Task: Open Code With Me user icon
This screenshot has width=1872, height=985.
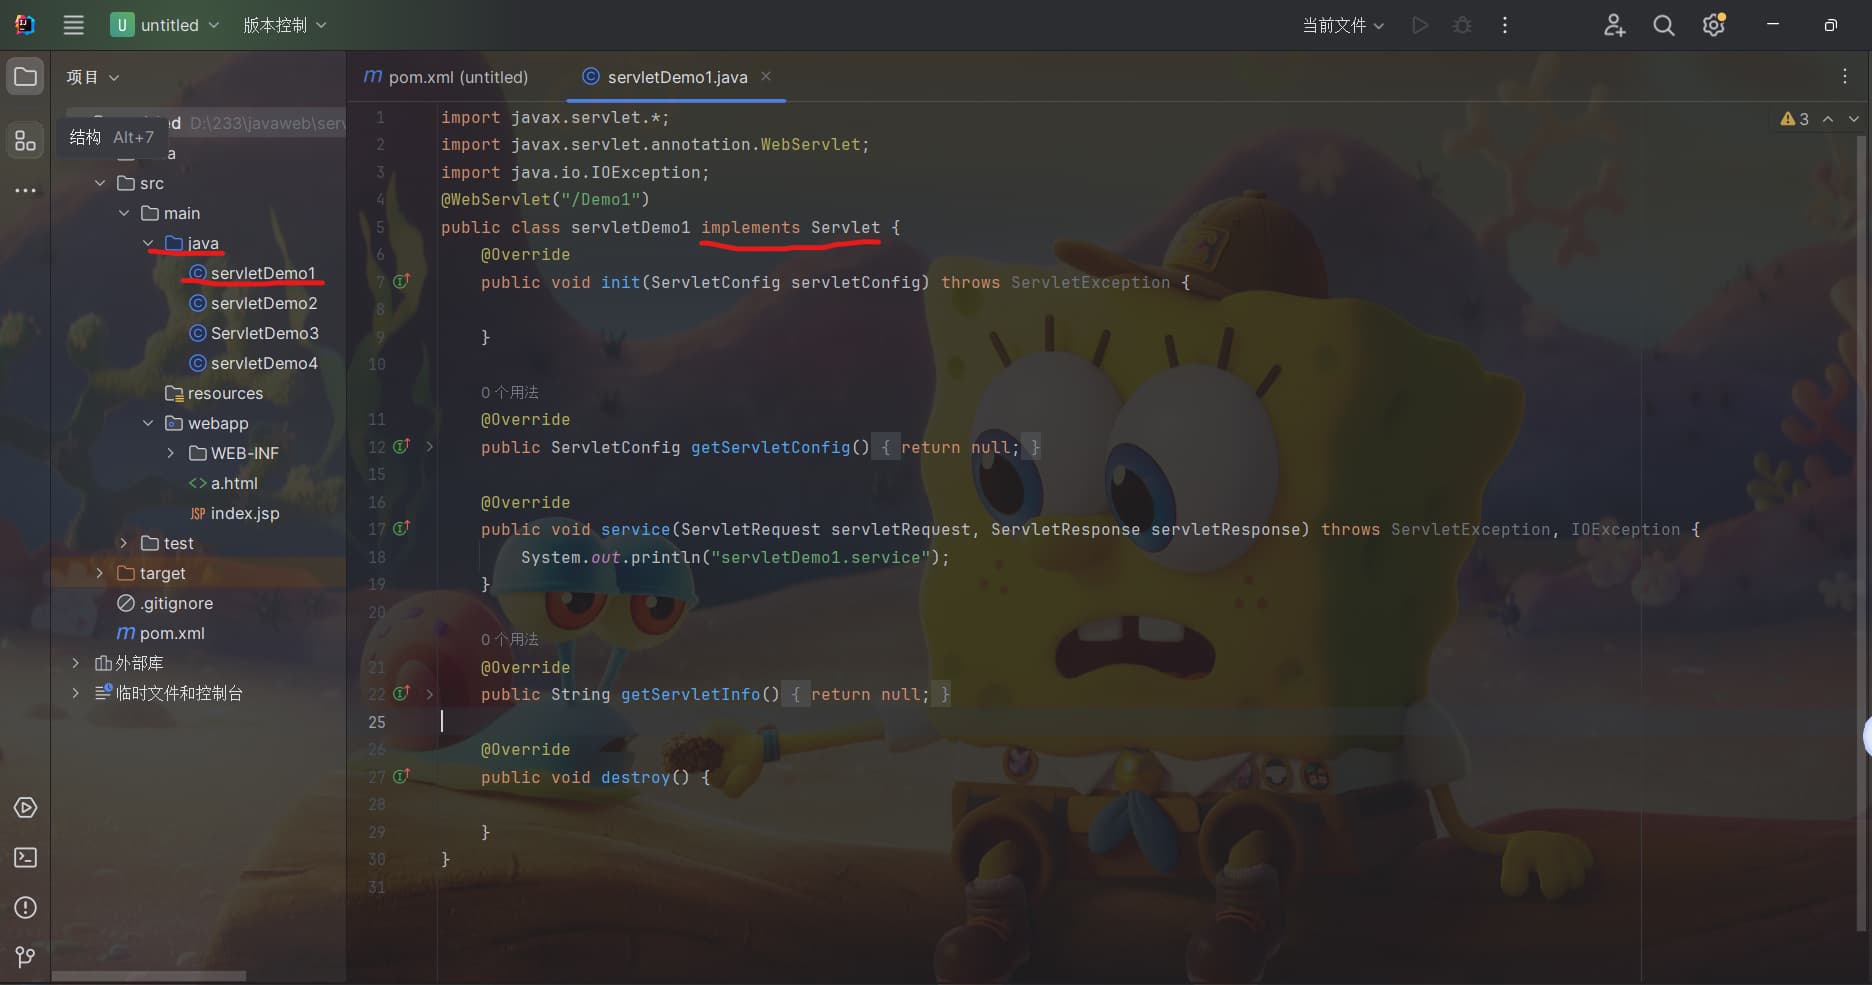Action: click(x=1614, y=25)
